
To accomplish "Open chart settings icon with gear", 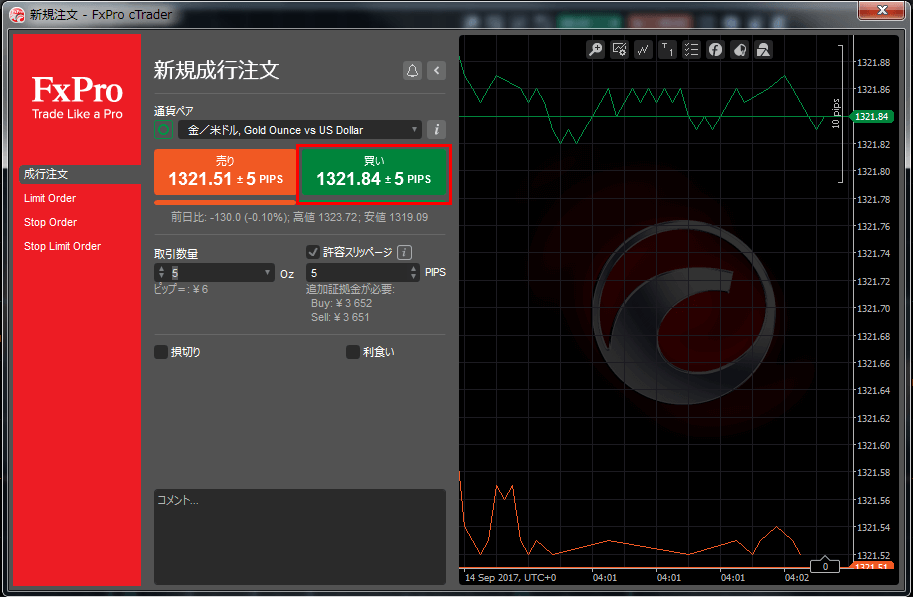I will click(x=620, y=50).
